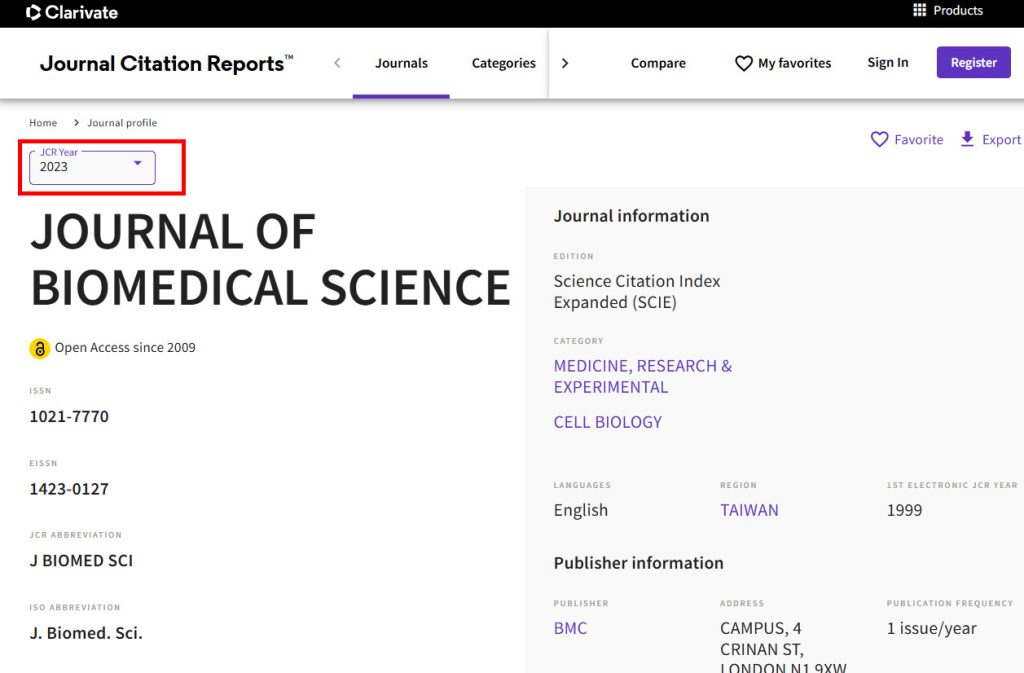This screenshot has width=1024, height=673.
Task: Click the ISO abbreviation J. Biomed. Sci.
Action: click(86, 633)
